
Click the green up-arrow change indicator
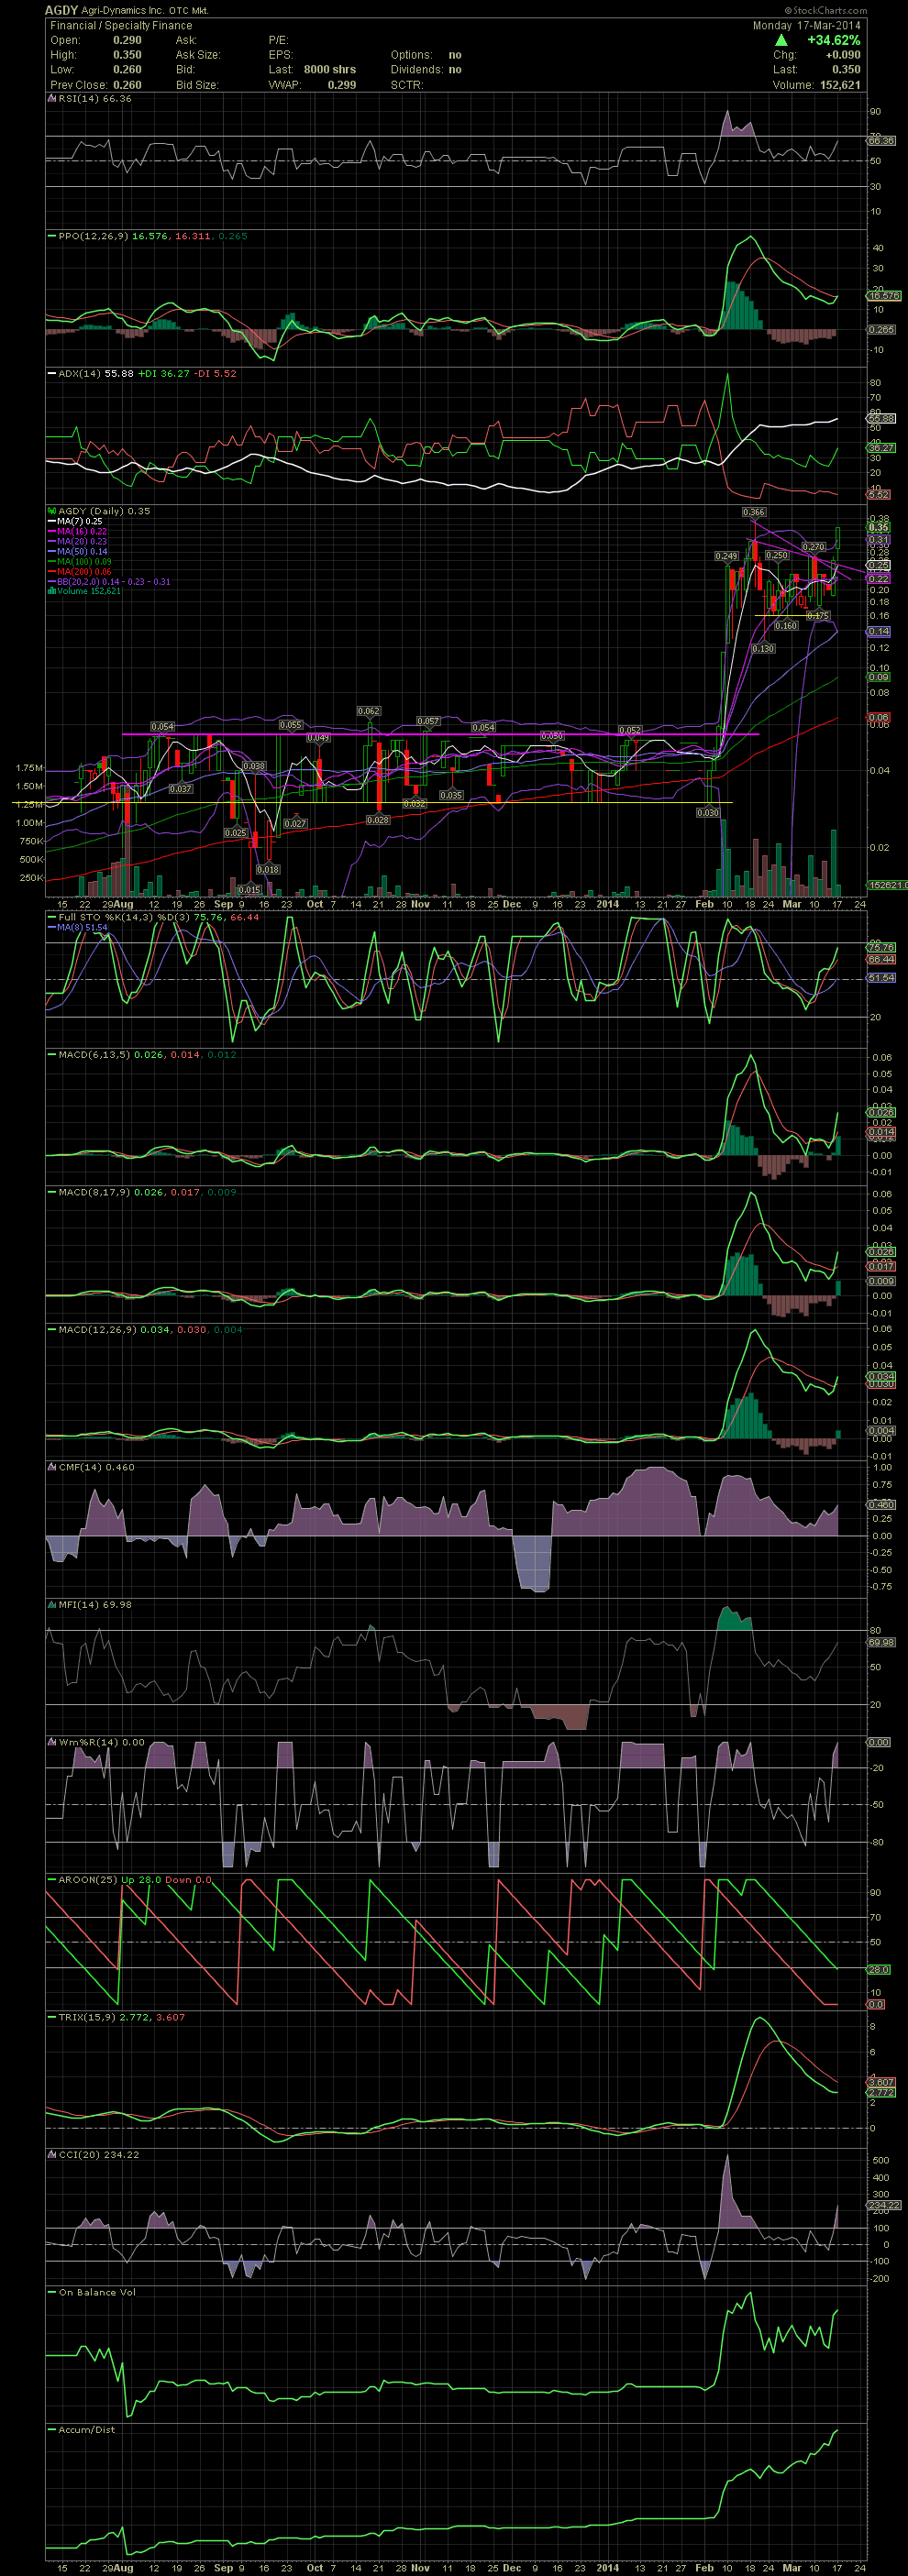point(782,40)
